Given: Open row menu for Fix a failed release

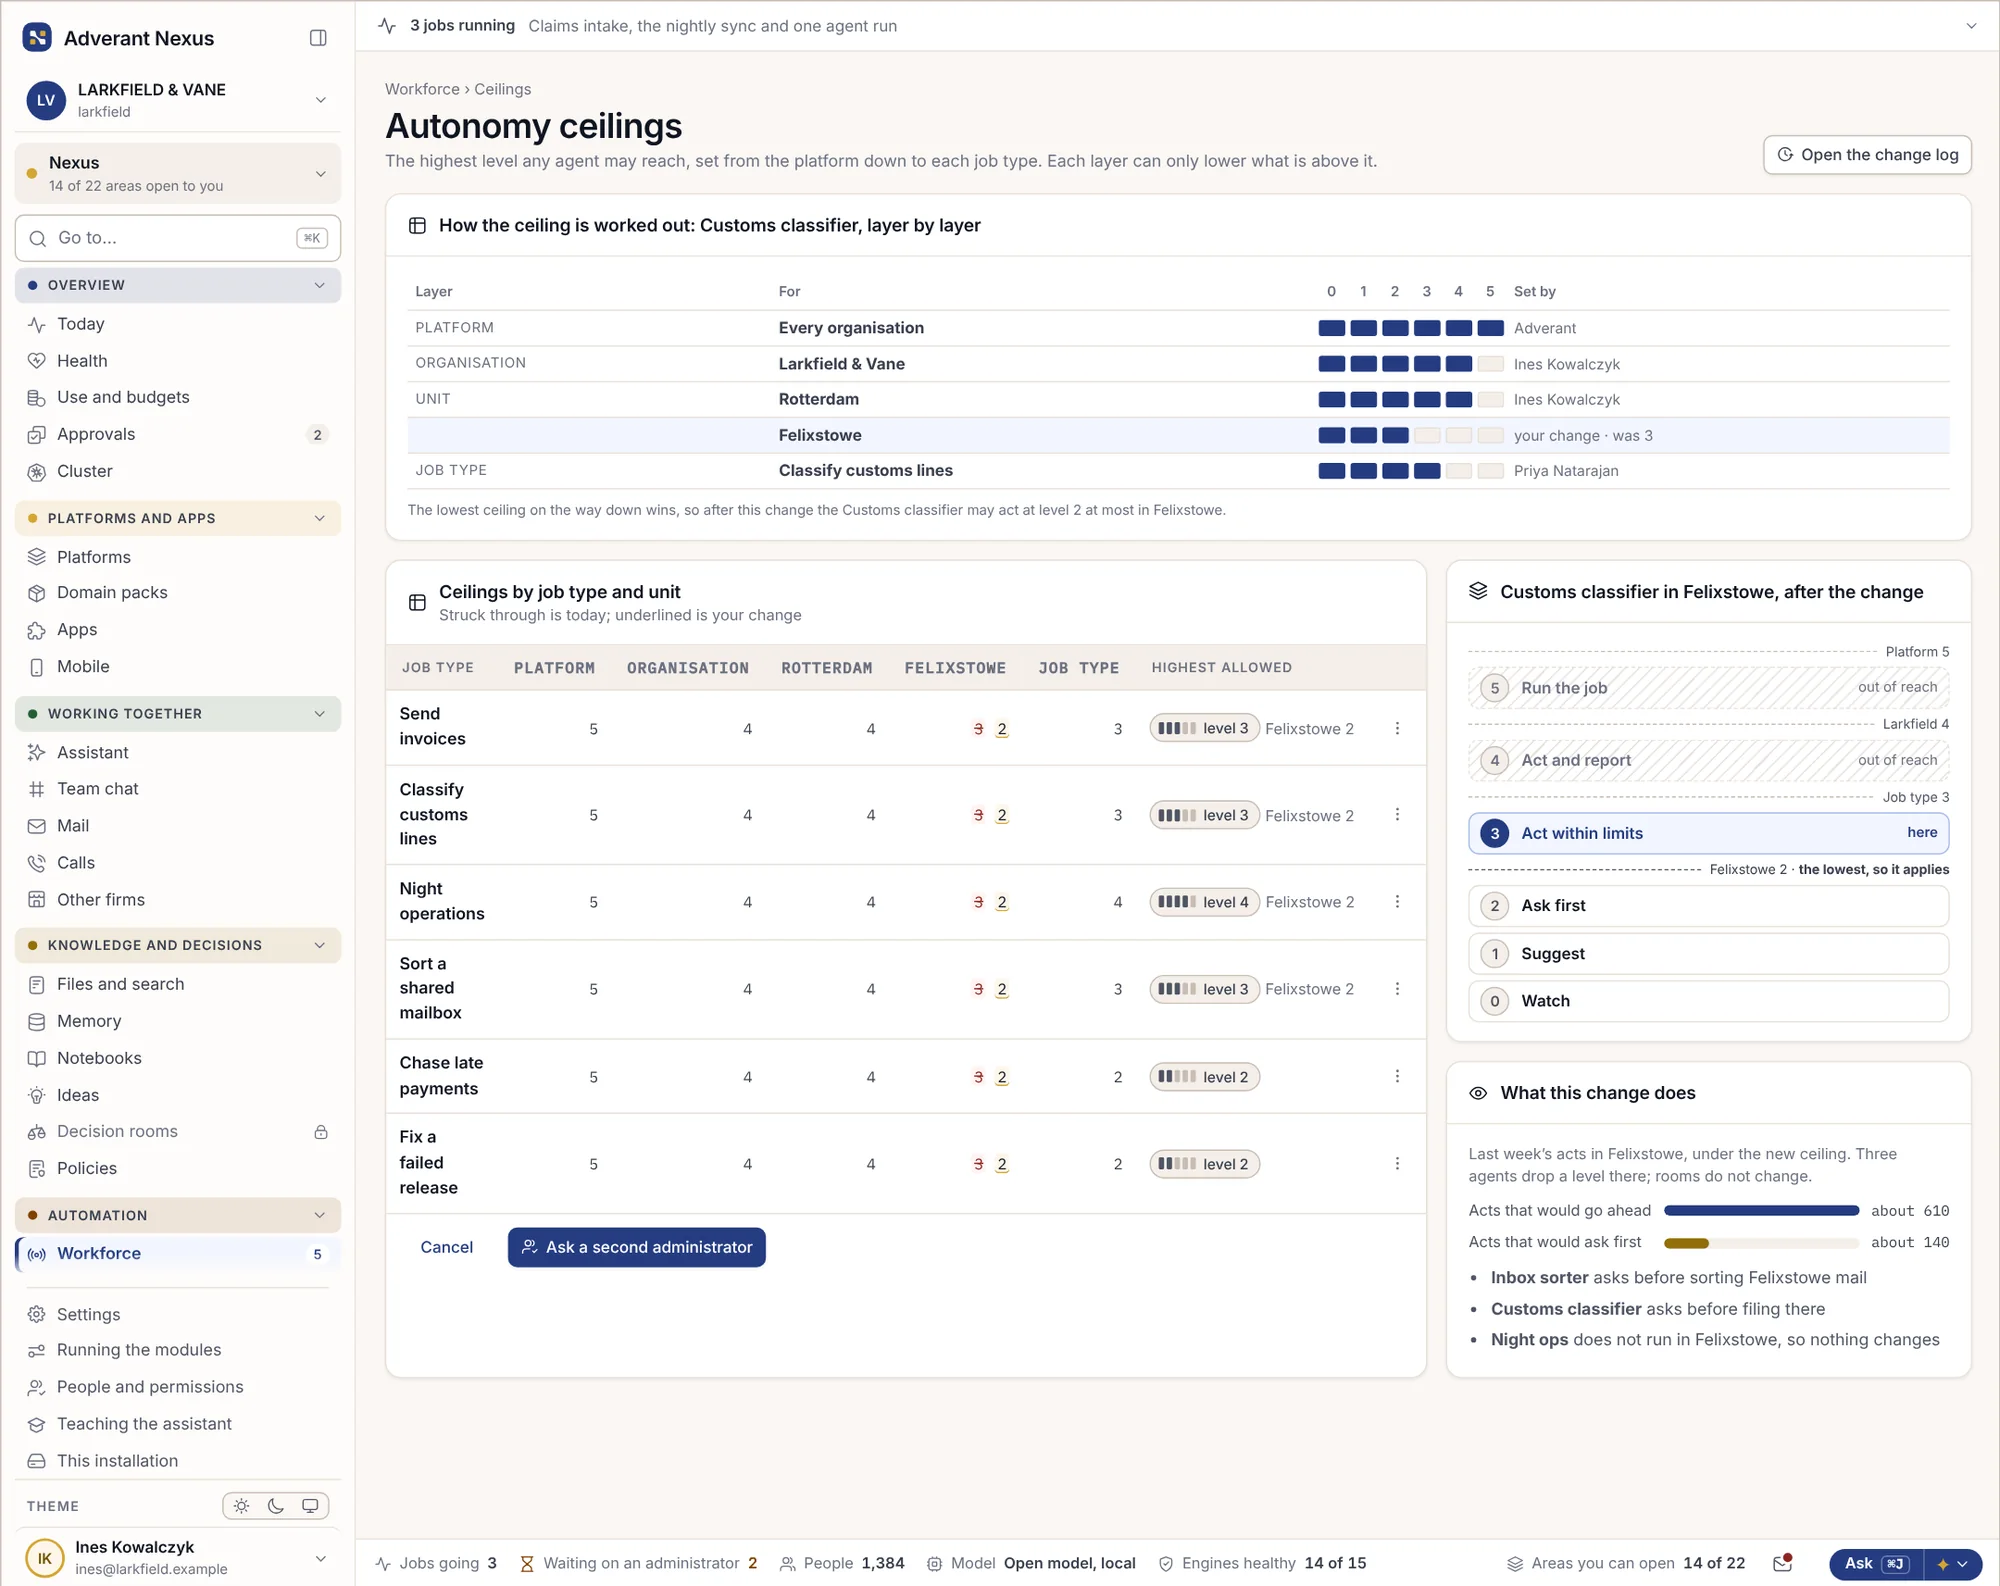Looking at the screenshot, I should pyautogui.click(x=1397, y=1164).
